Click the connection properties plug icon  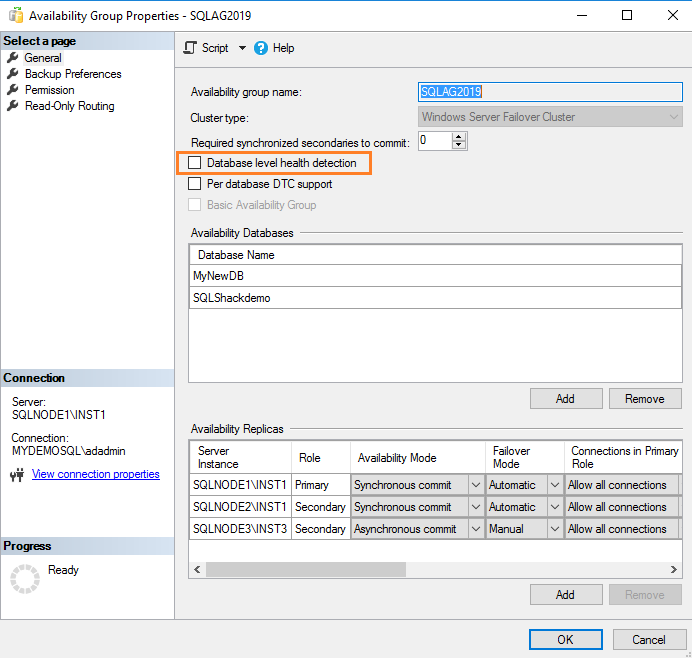coord(17,474)
